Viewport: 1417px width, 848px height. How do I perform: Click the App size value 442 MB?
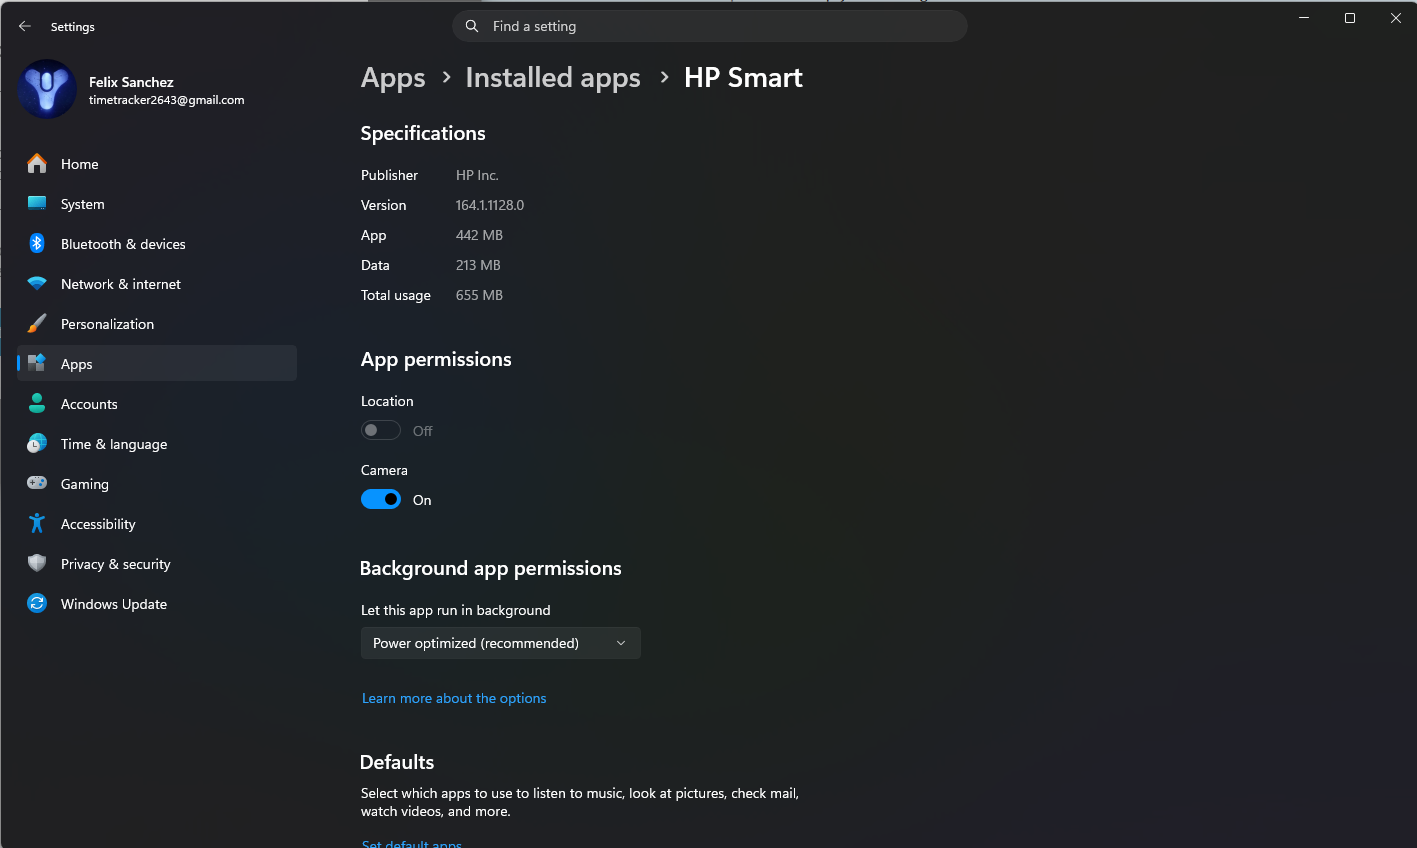[x=479, y=235]
